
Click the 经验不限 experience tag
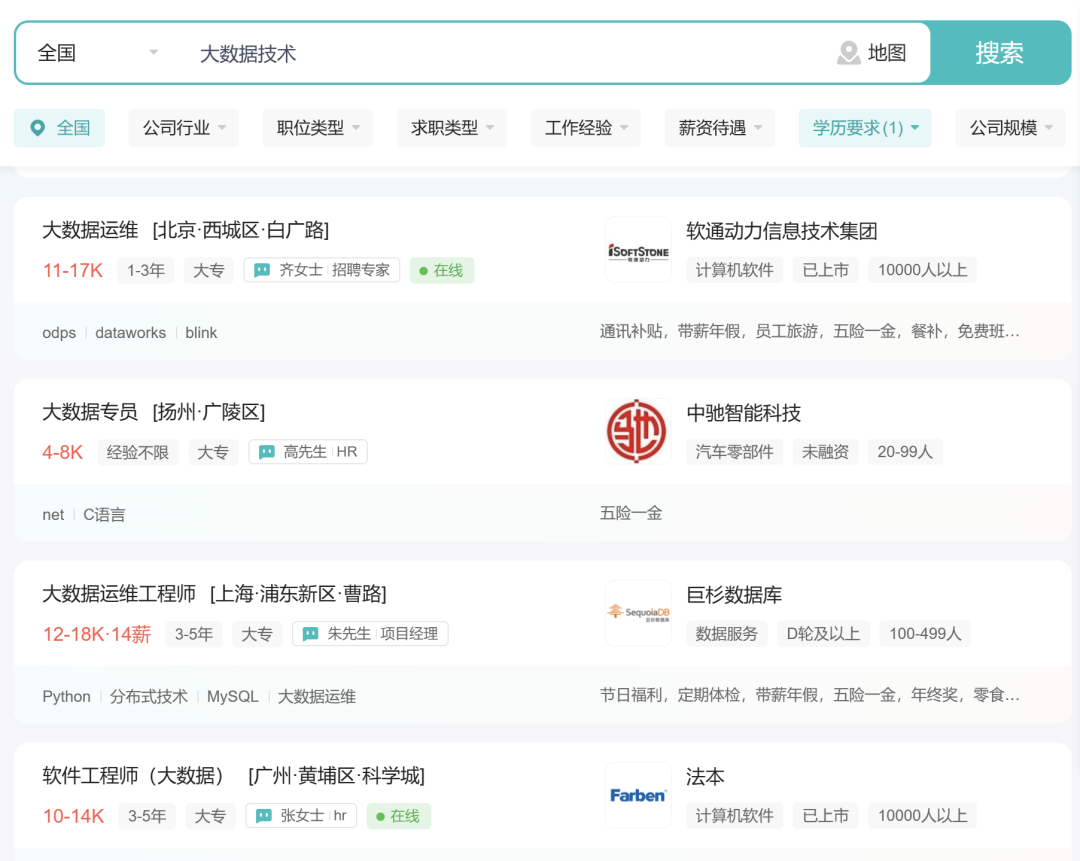click(138, 452)
